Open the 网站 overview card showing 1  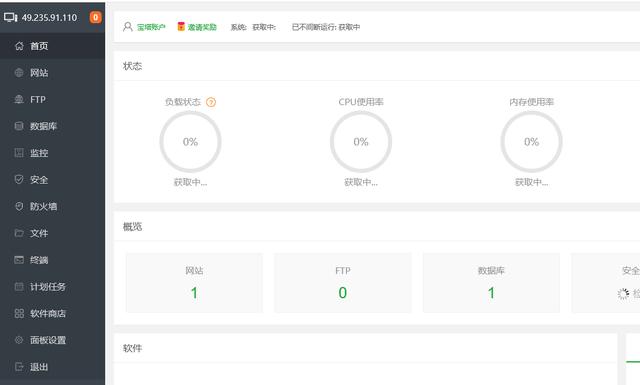click(x=194, y=283)
